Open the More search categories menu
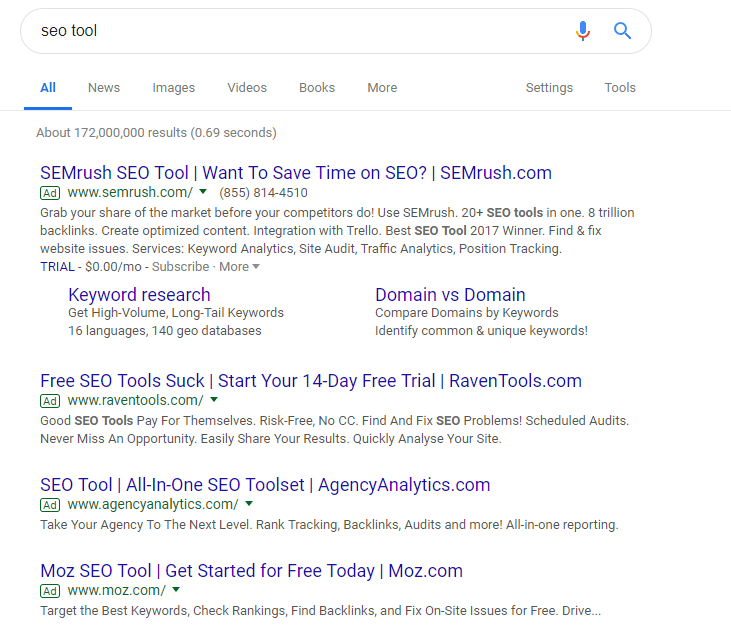Image resolution: width=731 pixels, height=628 pixels. [x=382, y=88]
